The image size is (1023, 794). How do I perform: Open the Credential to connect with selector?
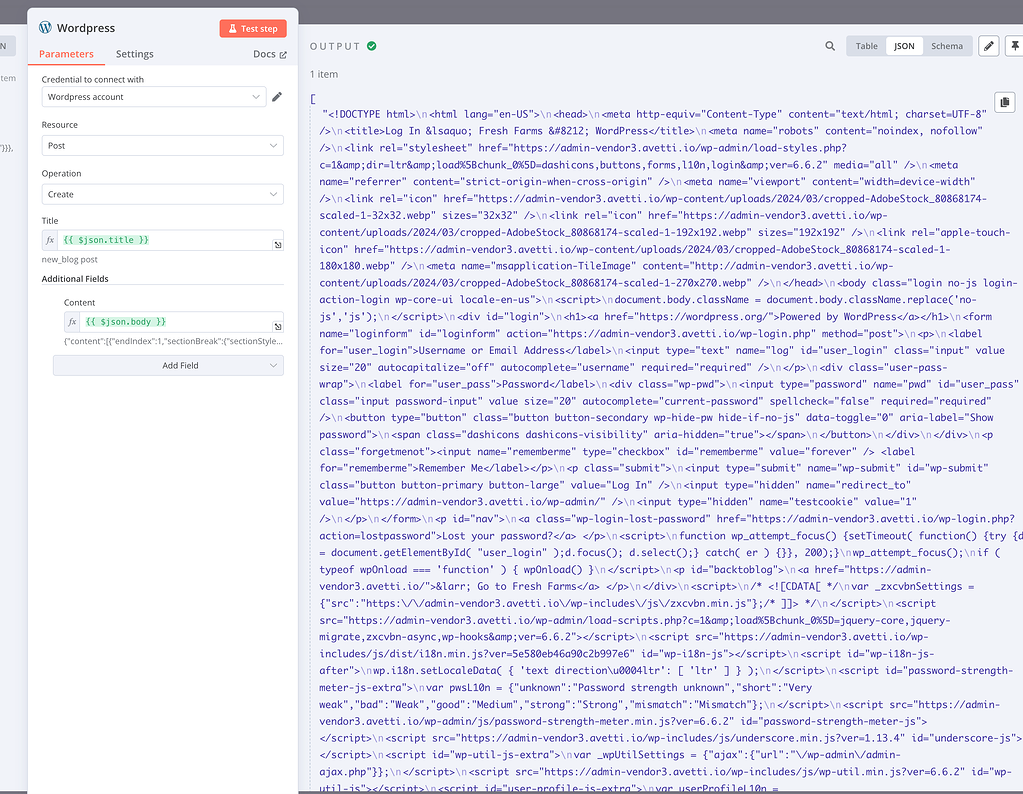153,98
